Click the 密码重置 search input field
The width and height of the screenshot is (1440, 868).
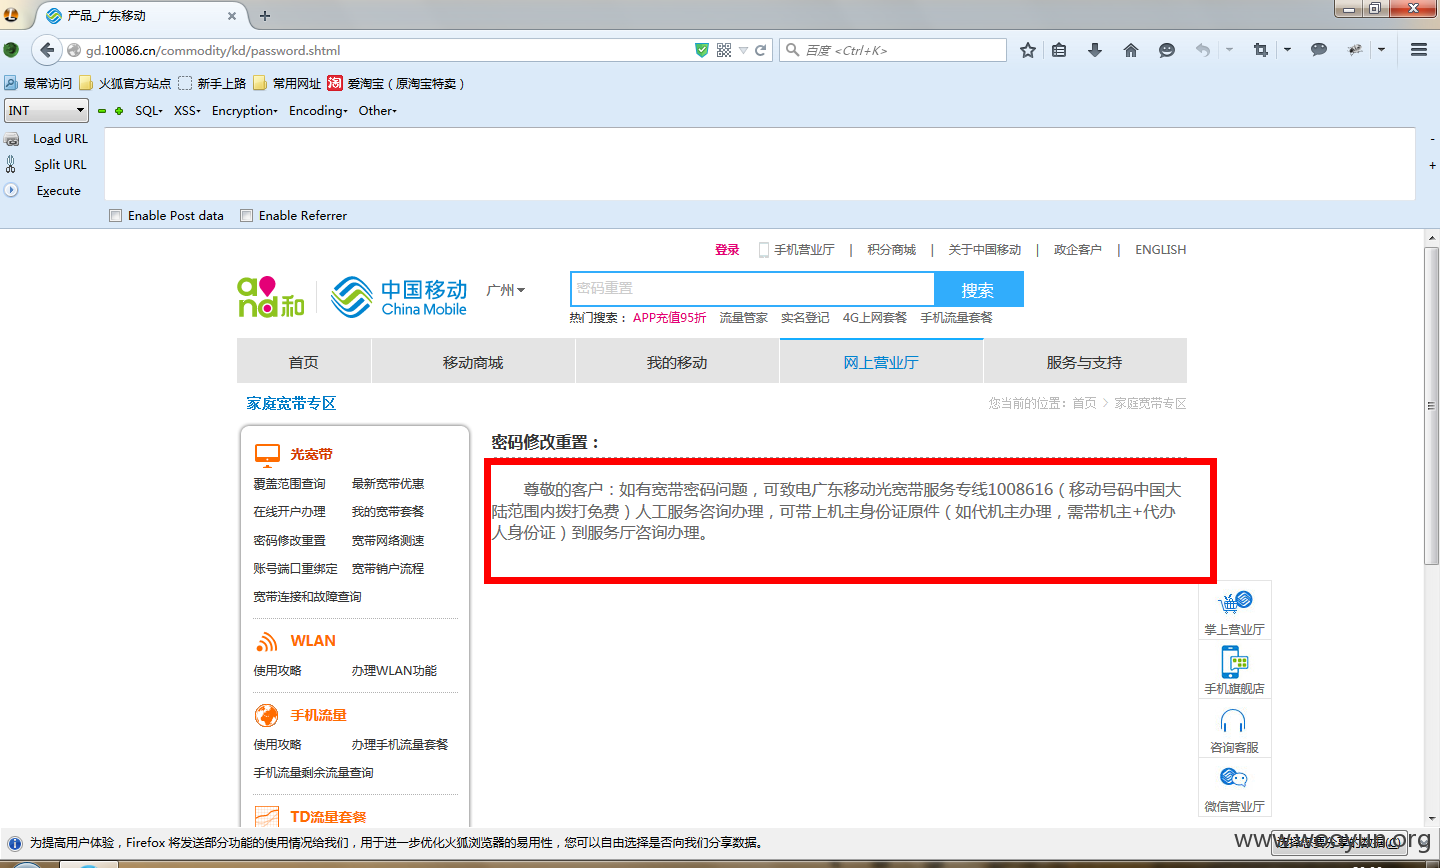pyautogui.click(x=752, y=289)
